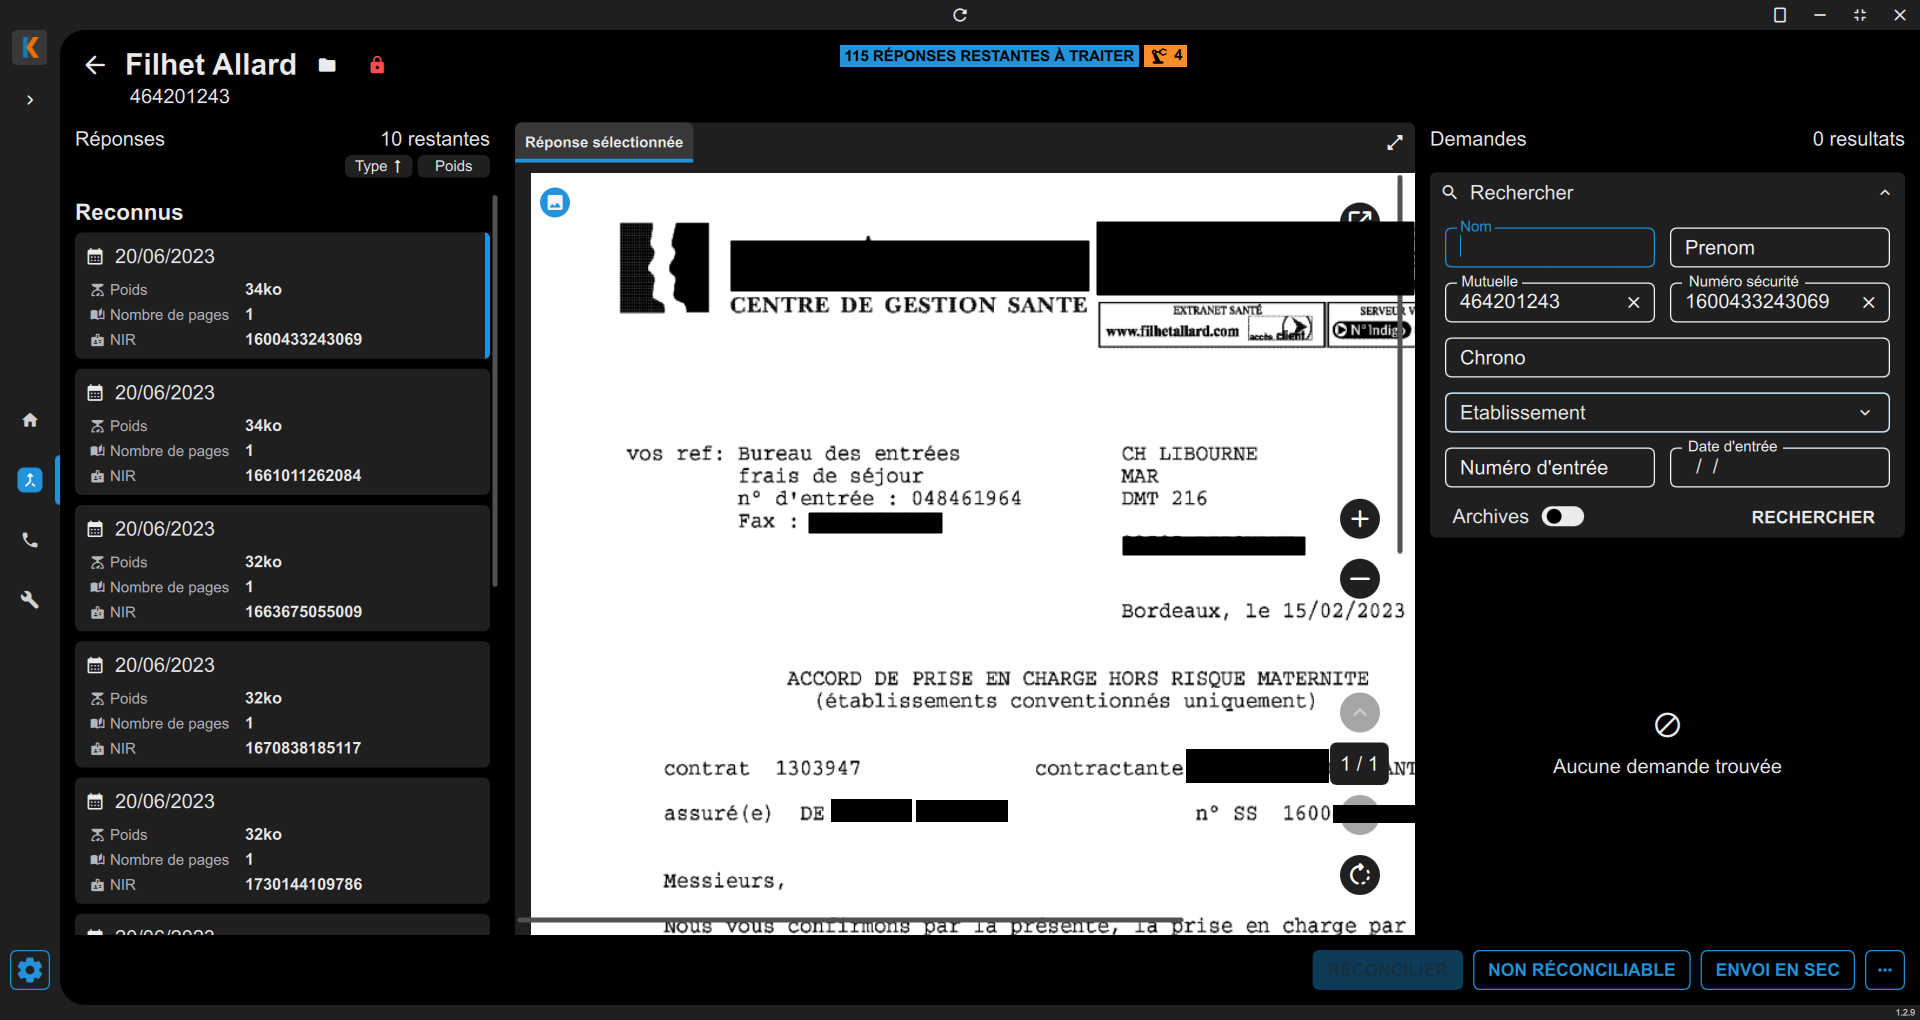1920x1020 pixels.
Task: Sort responses by Poids
Action: tap(453, 166)
